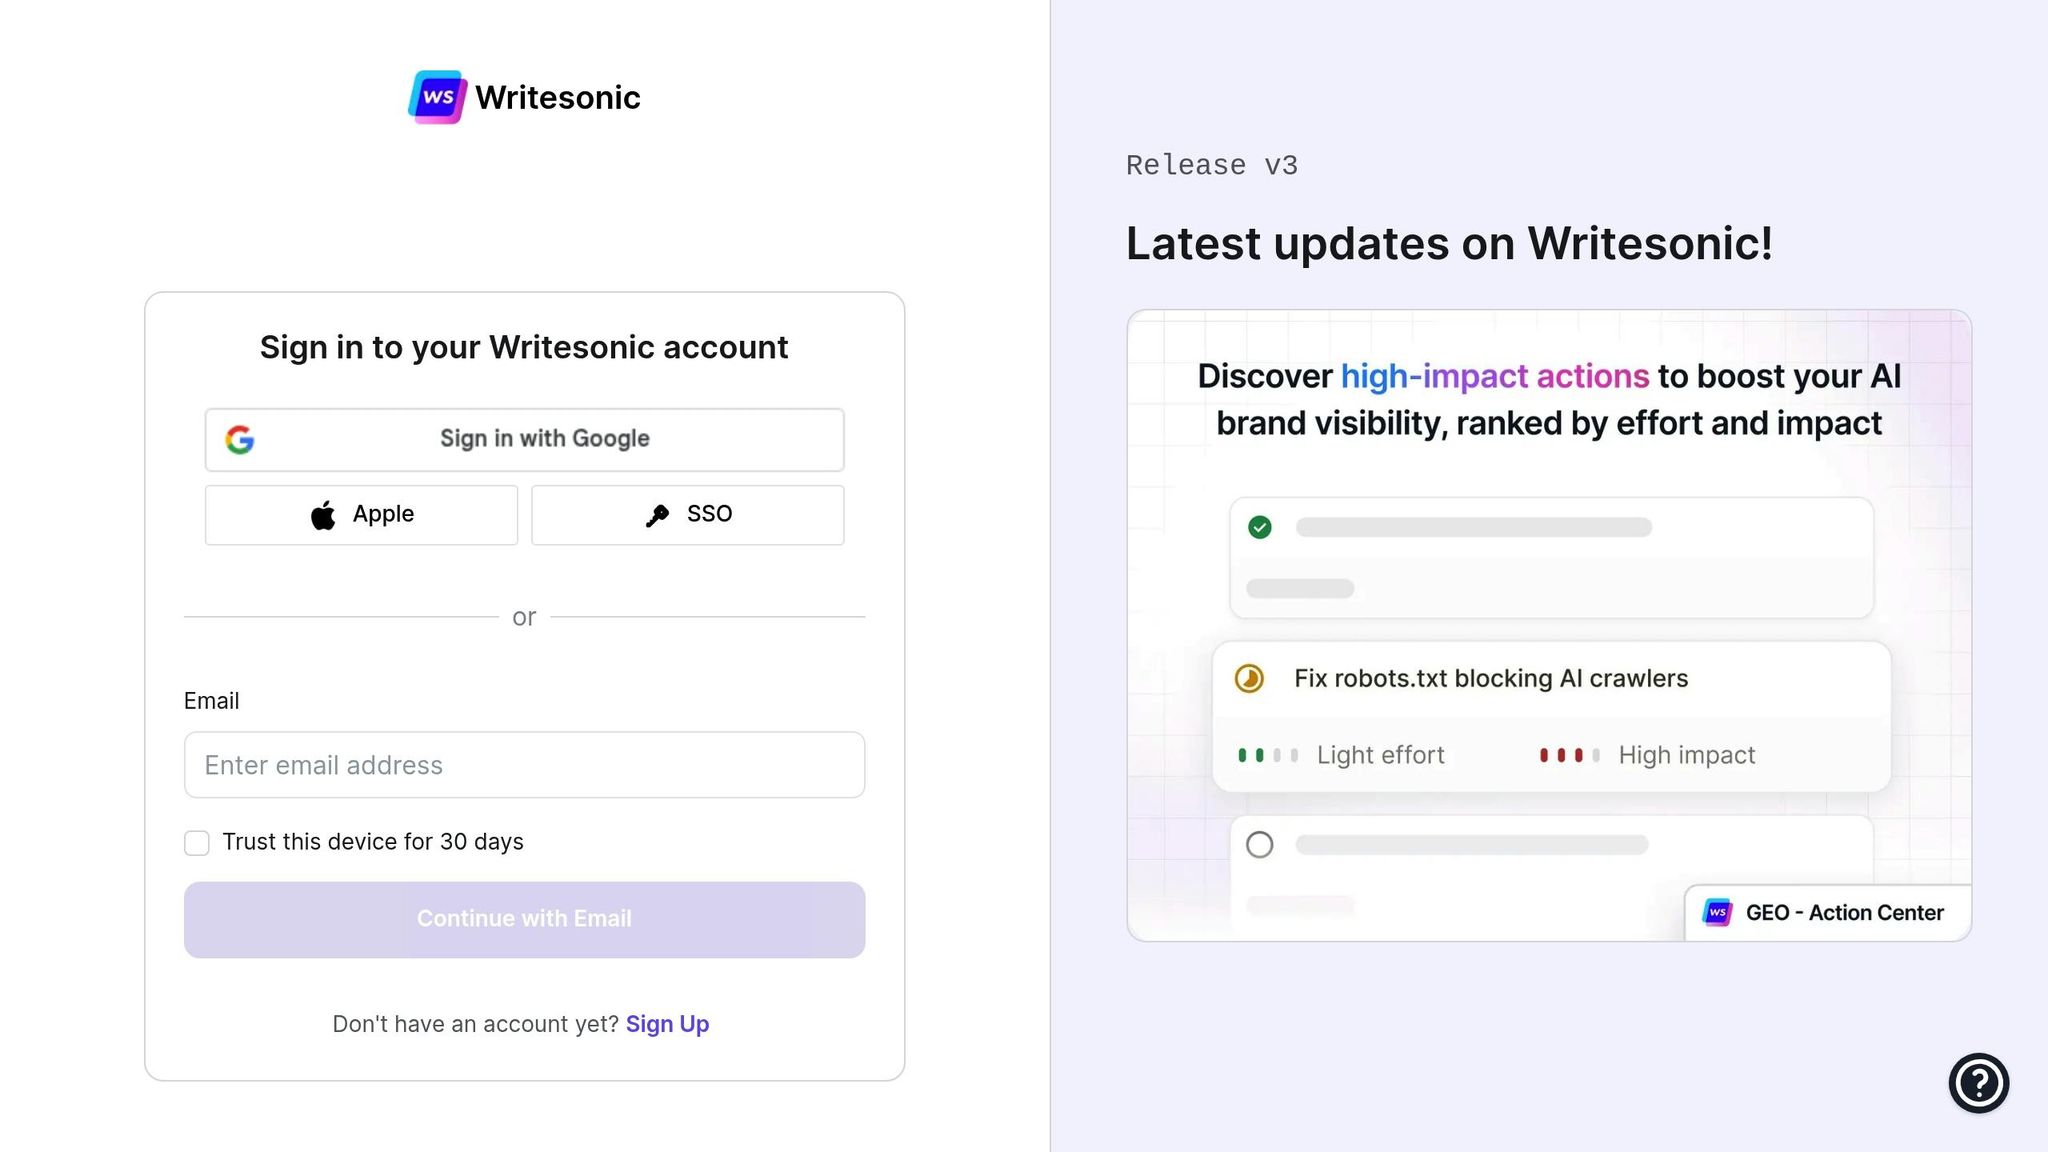The height and width of the screenshot is (1152, 2048).
Task: Enable Trust this device for 30 days
Action: [197, 843]
